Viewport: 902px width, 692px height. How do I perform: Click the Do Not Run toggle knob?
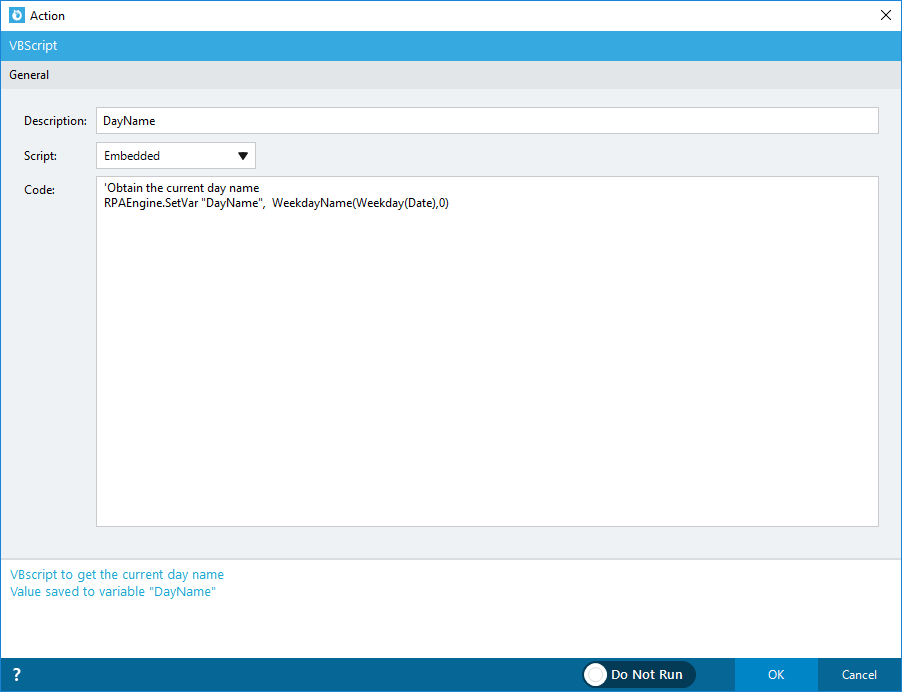(x=596, y=674)
